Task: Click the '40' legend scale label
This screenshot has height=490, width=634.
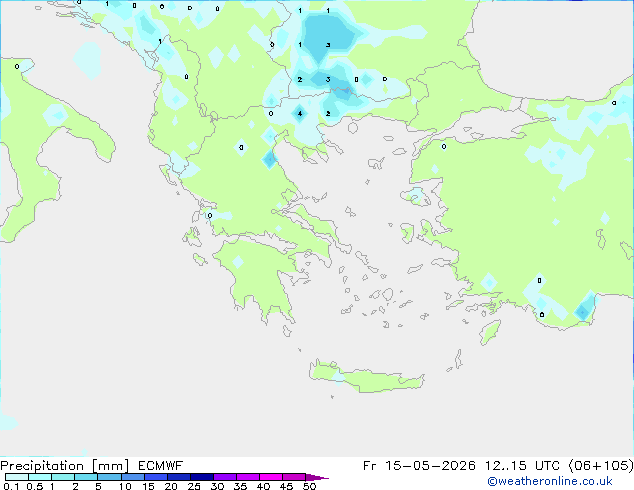Action: point(263,486)
